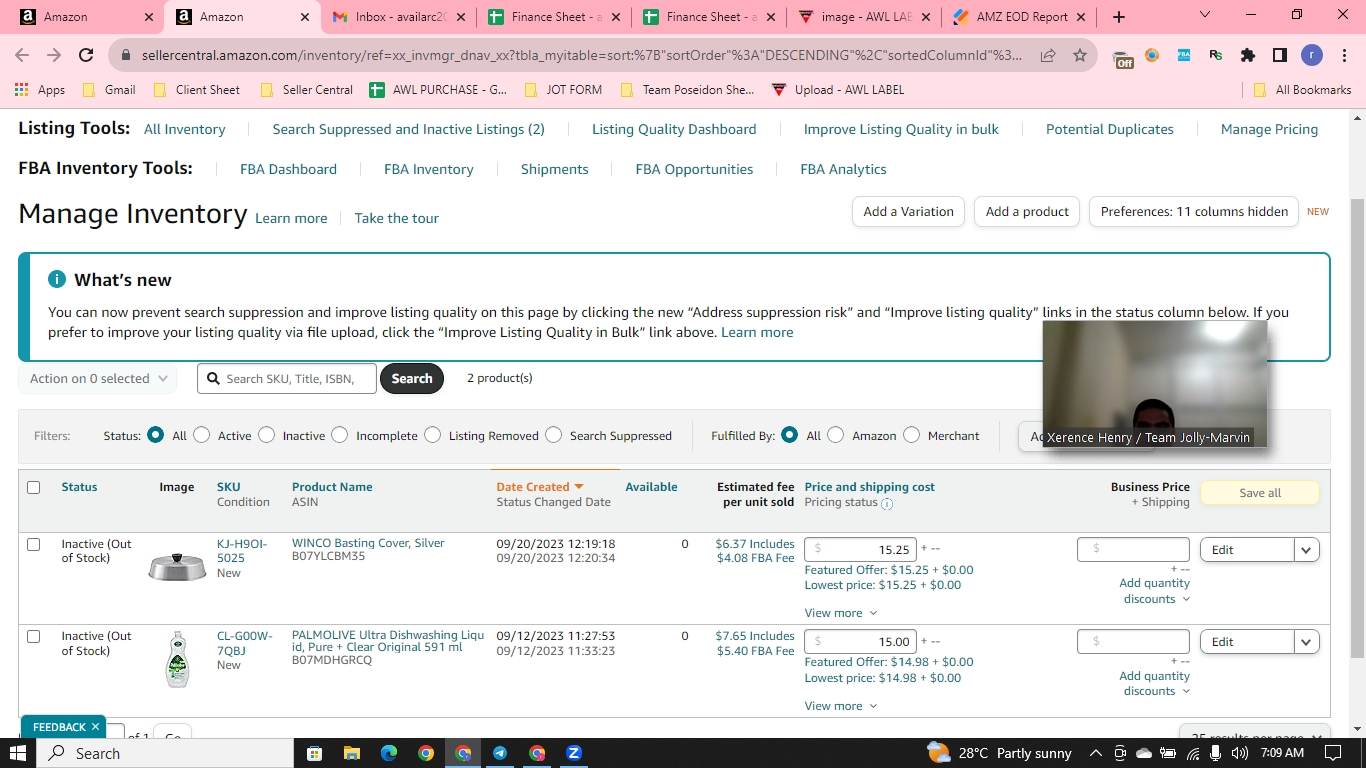This screenshot has height=768, width=1366.
Task: Choose Merchant under Fulfilled By
Action: 912,435
